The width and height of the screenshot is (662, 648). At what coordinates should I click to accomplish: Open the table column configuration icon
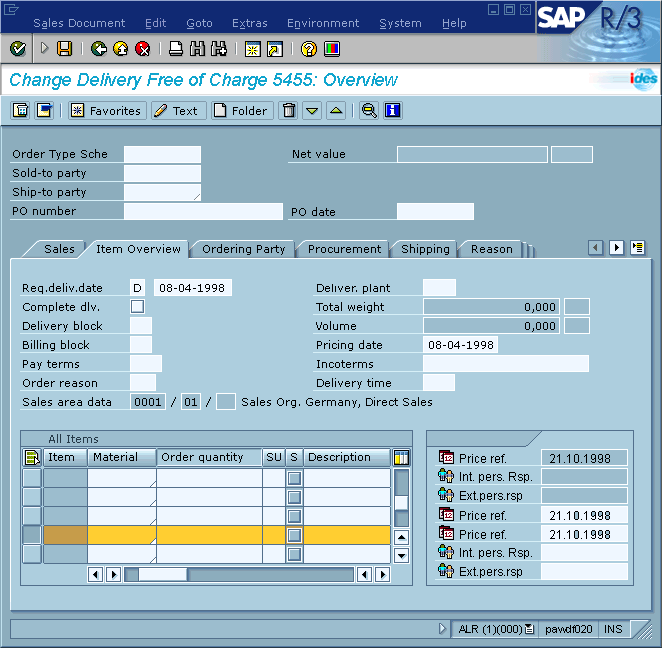(401, 457)
